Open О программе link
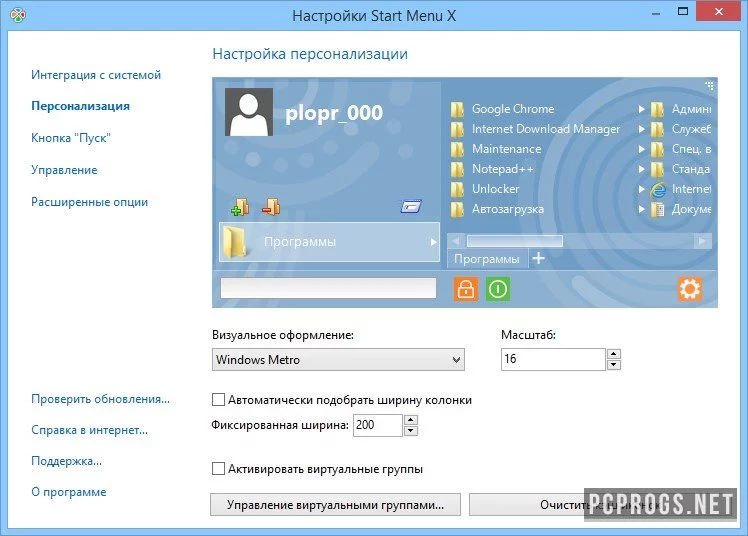The image size is (748, 536). click(69, 492)
